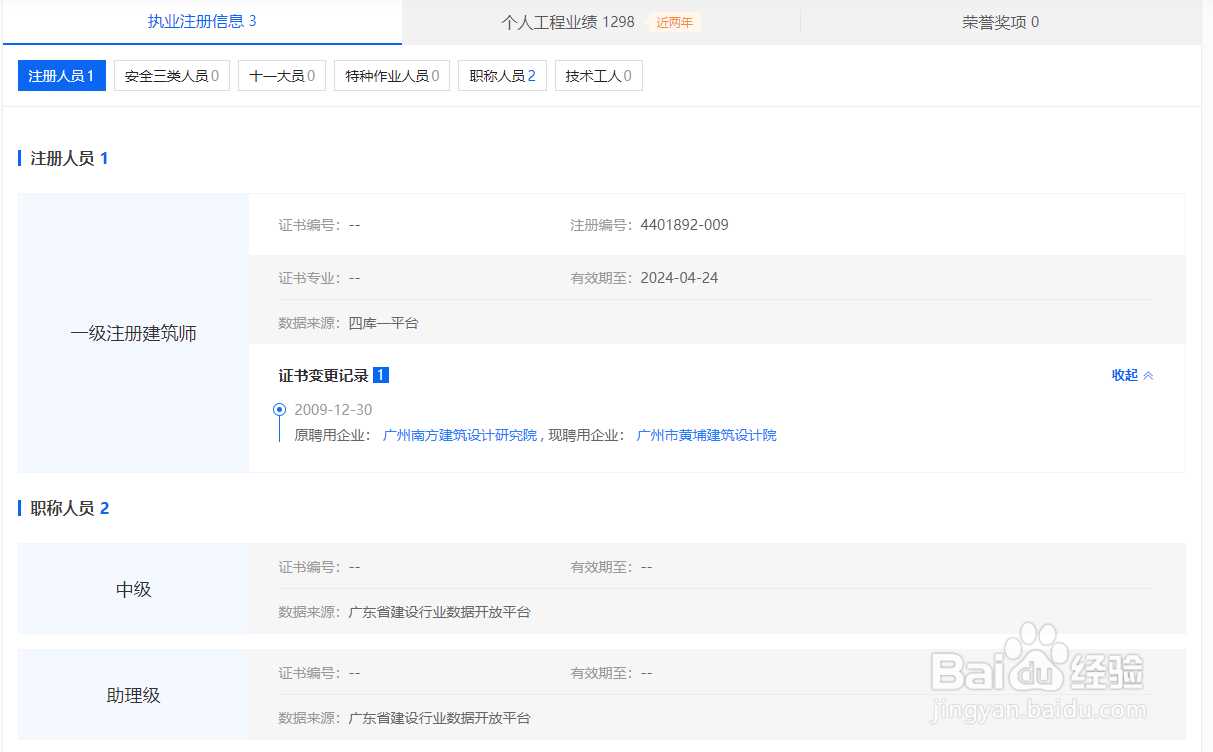Open 广州南方建筑设计研究院 link
This screenshot has width=1213, height=752.
460,435
